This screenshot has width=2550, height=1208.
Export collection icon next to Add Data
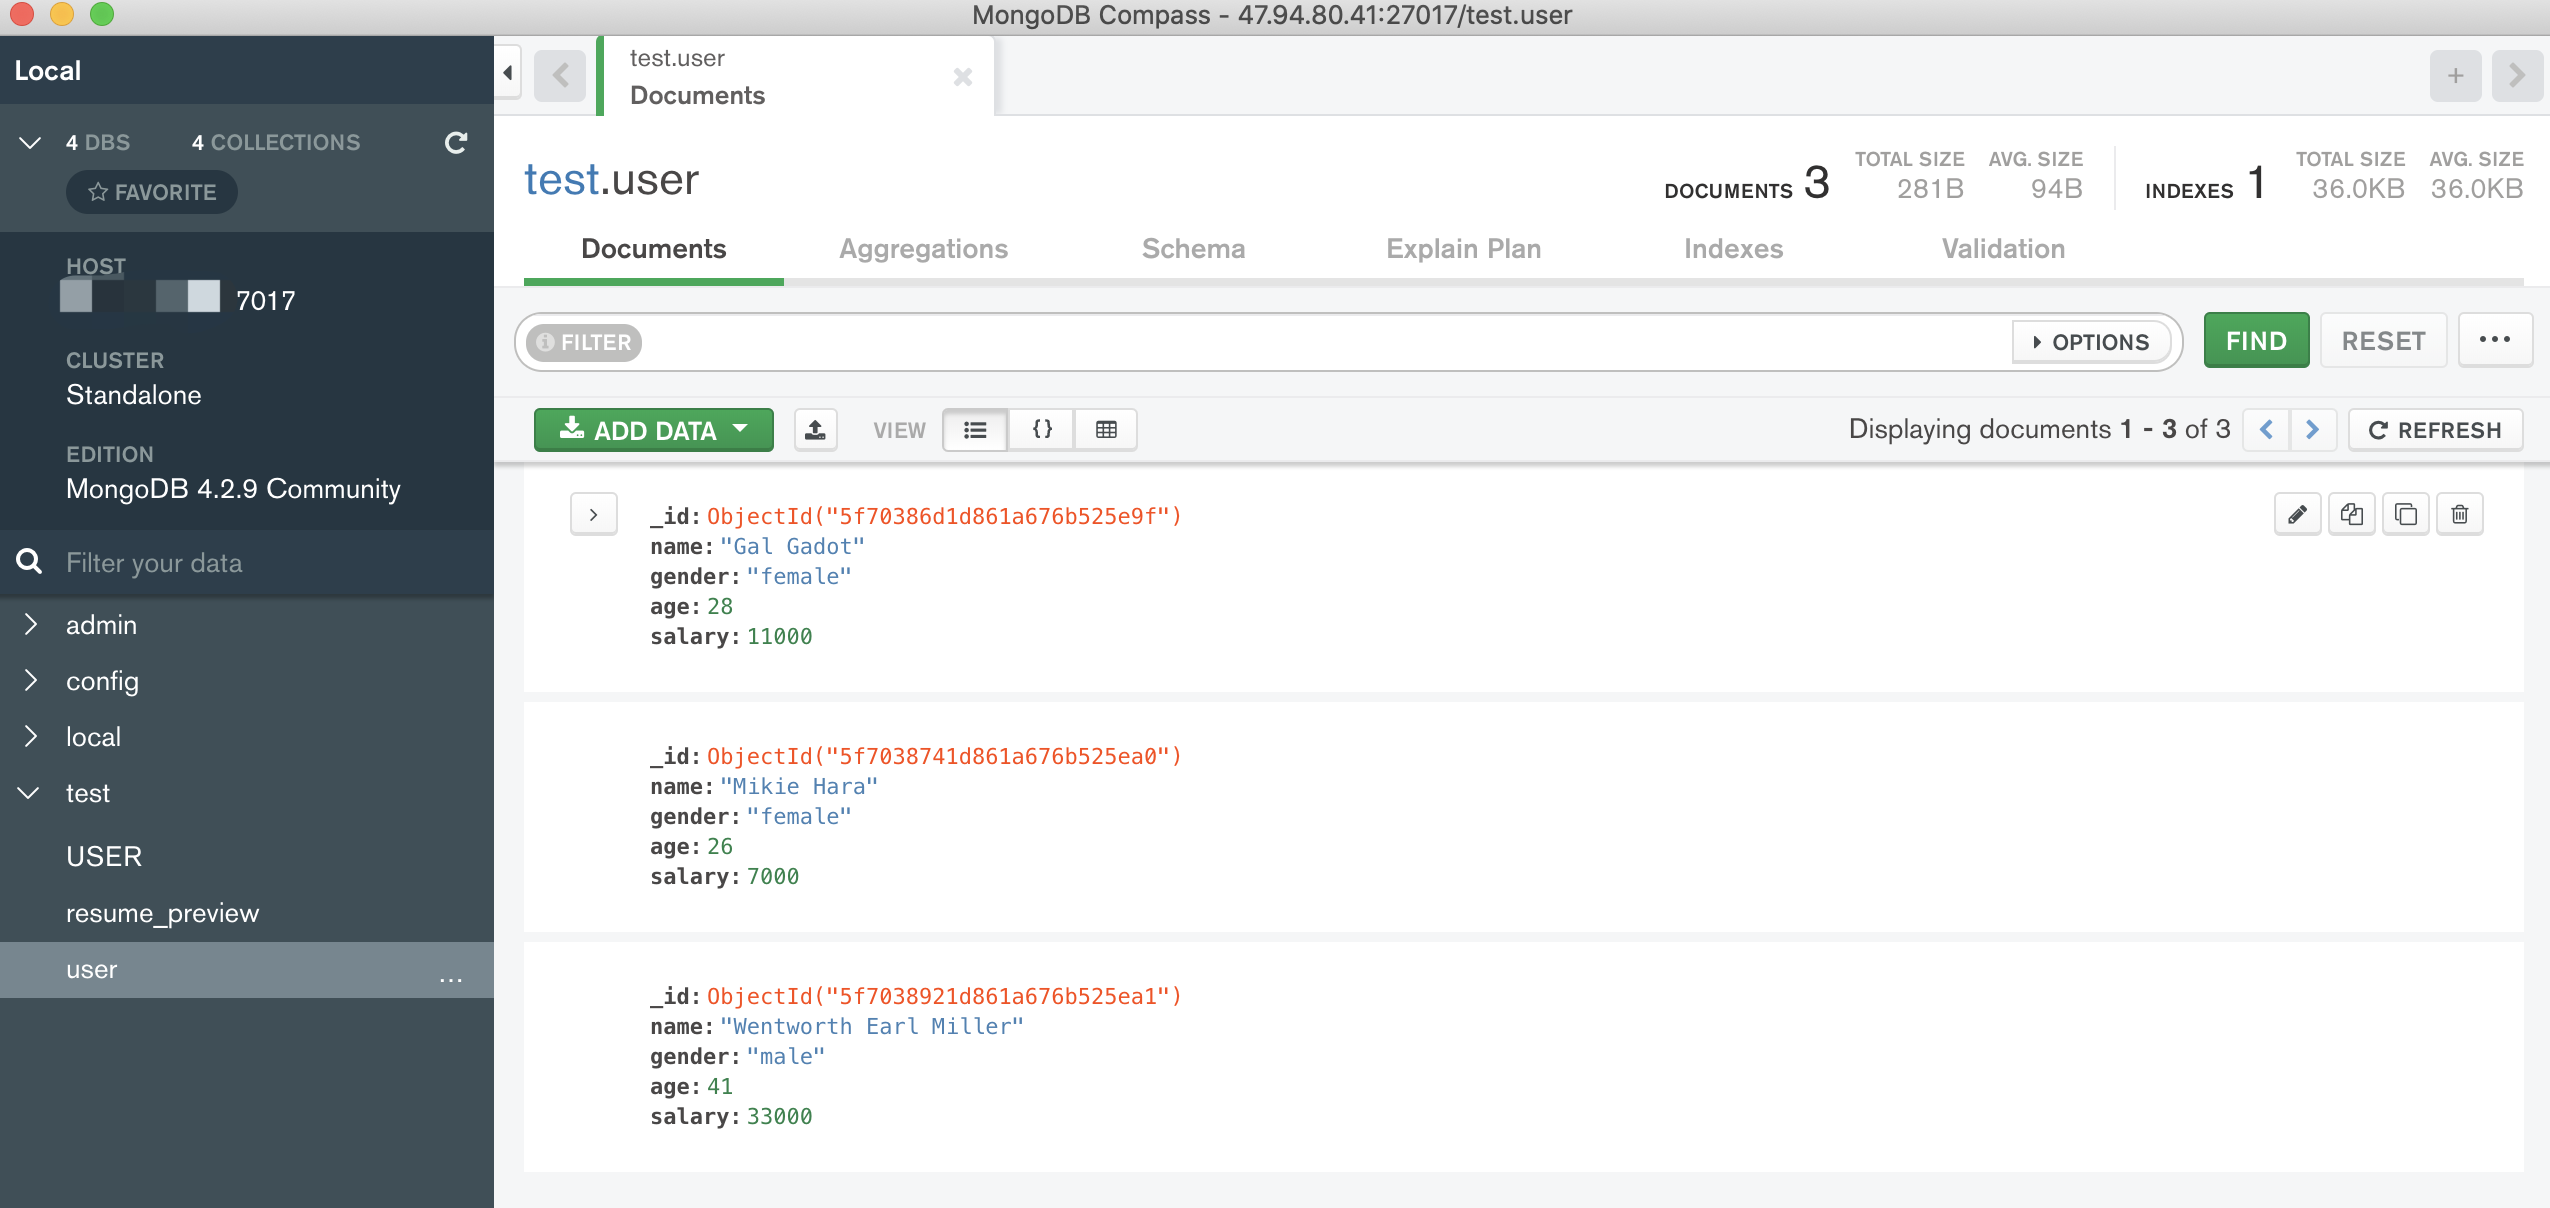(x=816, y=430)
